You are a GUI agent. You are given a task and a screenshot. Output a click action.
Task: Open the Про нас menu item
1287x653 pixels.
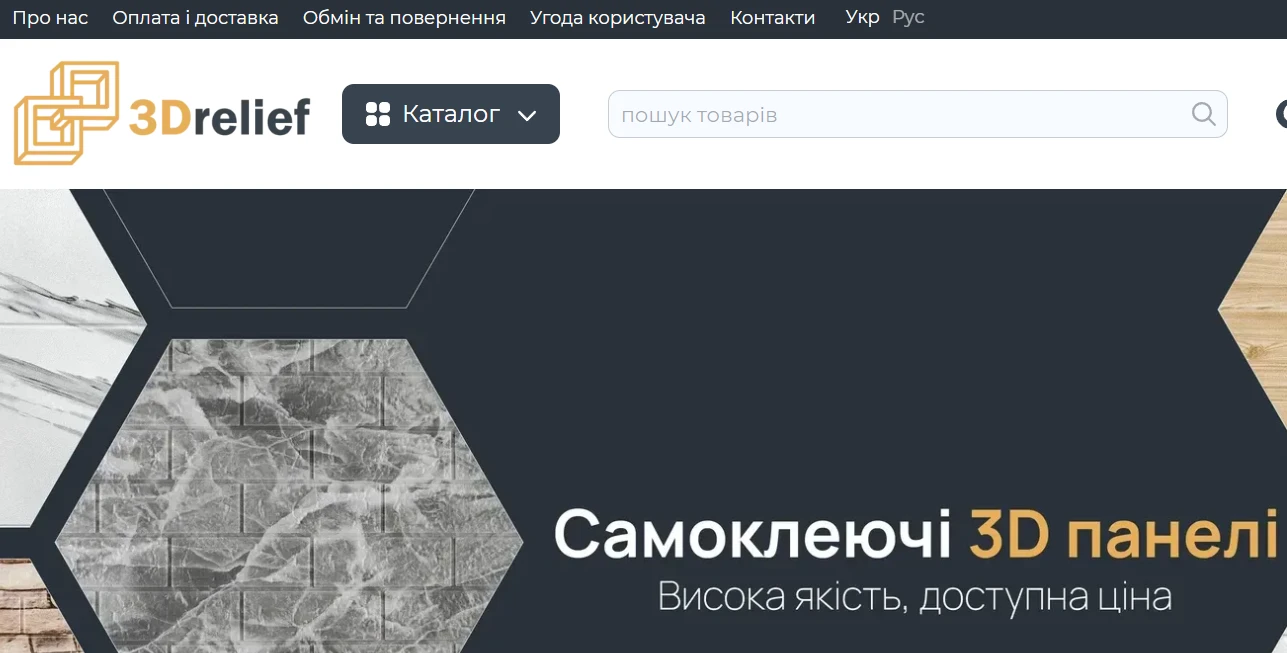pos(51,17)
